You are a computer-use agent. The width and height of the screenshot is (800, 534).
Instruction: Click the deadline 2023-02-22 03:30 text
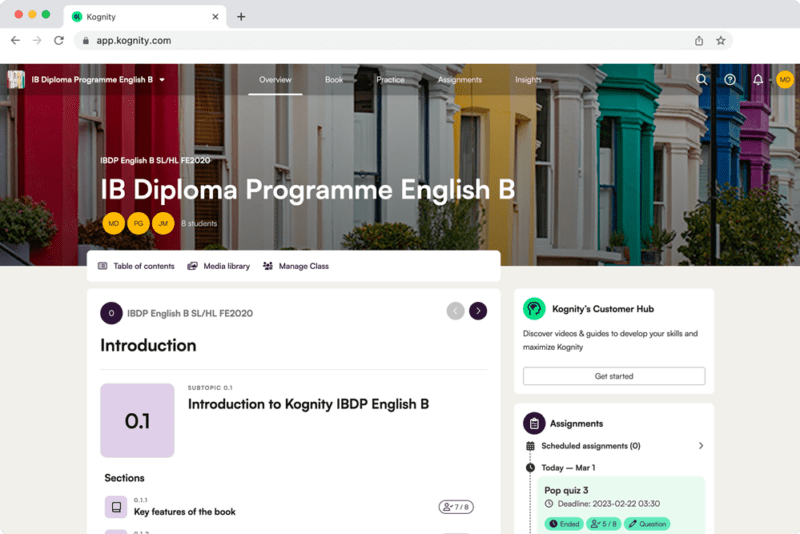(609, 504)
